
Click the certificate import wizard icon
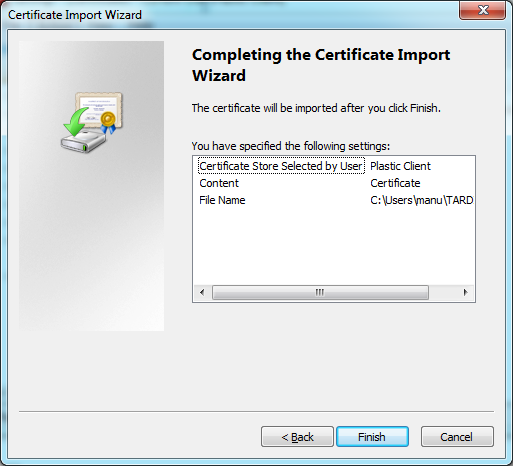coord(92,122)
